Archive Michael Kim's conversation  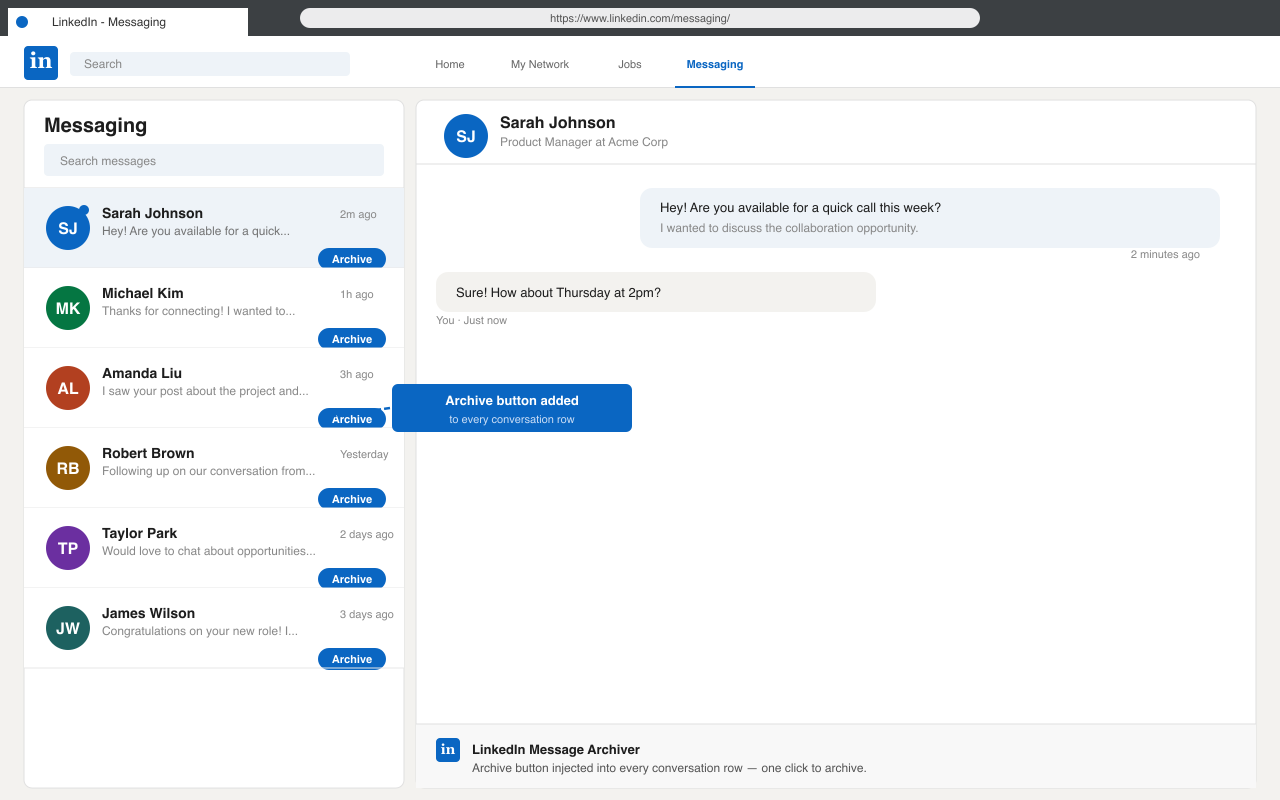click(x=351, y=338)
